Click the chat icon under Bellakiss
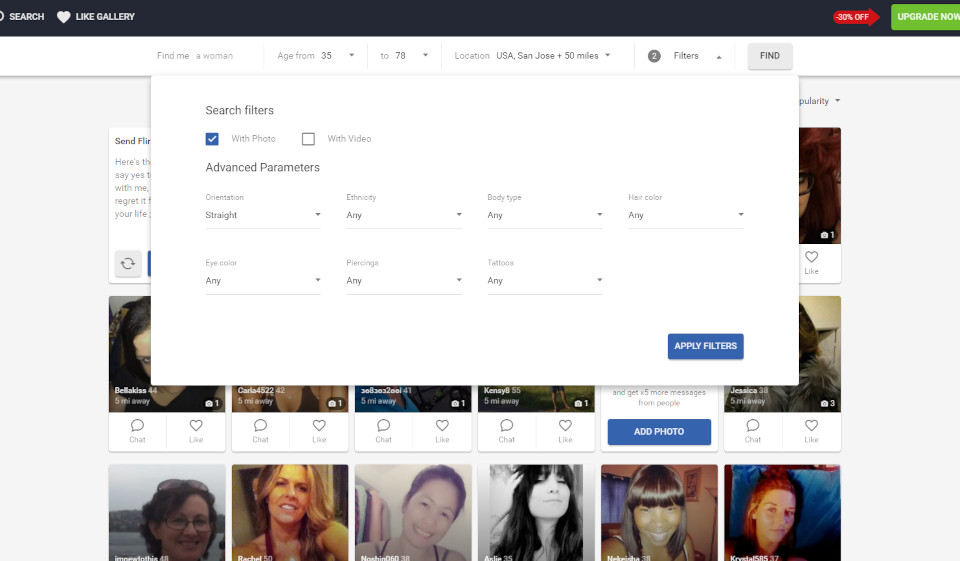The image size is (960, 561). pos(138,426)
